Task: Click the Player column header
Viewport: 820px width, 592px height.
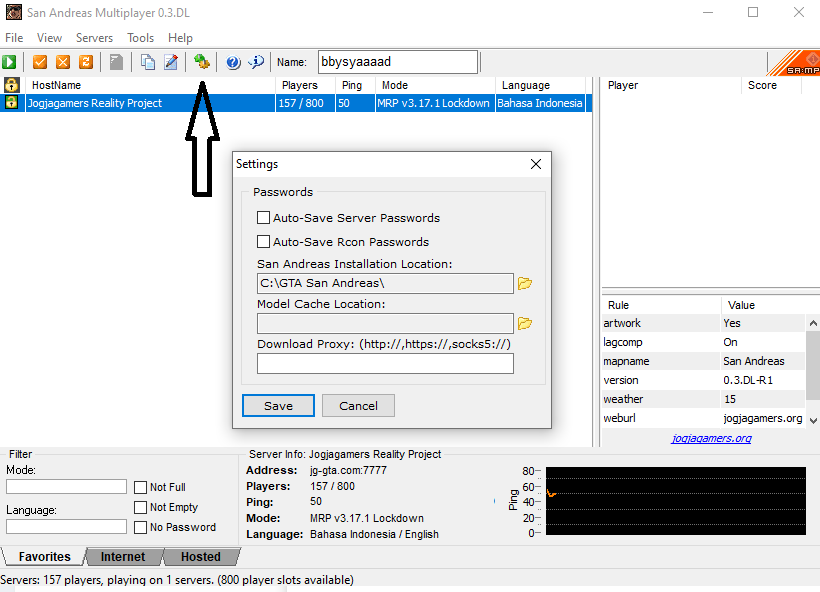Action: (671, 85)
